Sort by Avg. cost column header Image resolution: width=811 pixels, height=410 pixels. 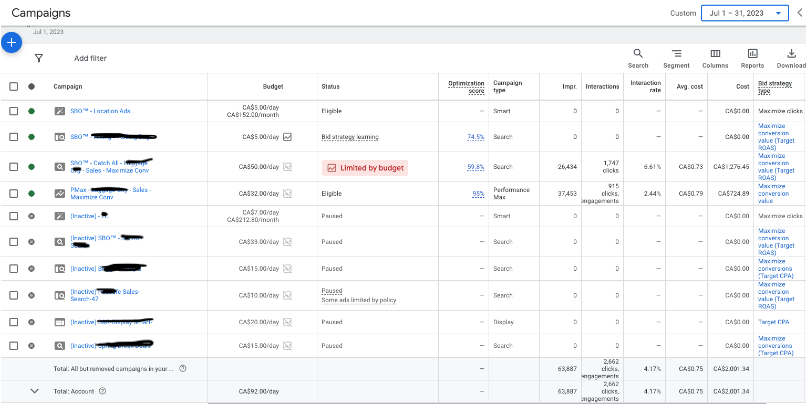coord(690,86)
